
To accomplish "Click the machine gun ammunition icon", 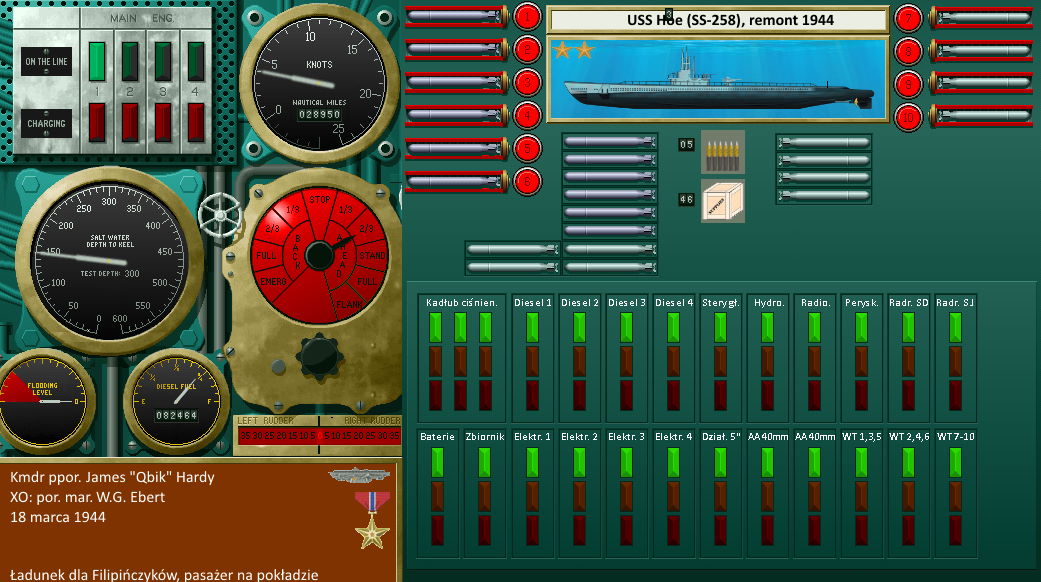I will click(x=722, y=151).
